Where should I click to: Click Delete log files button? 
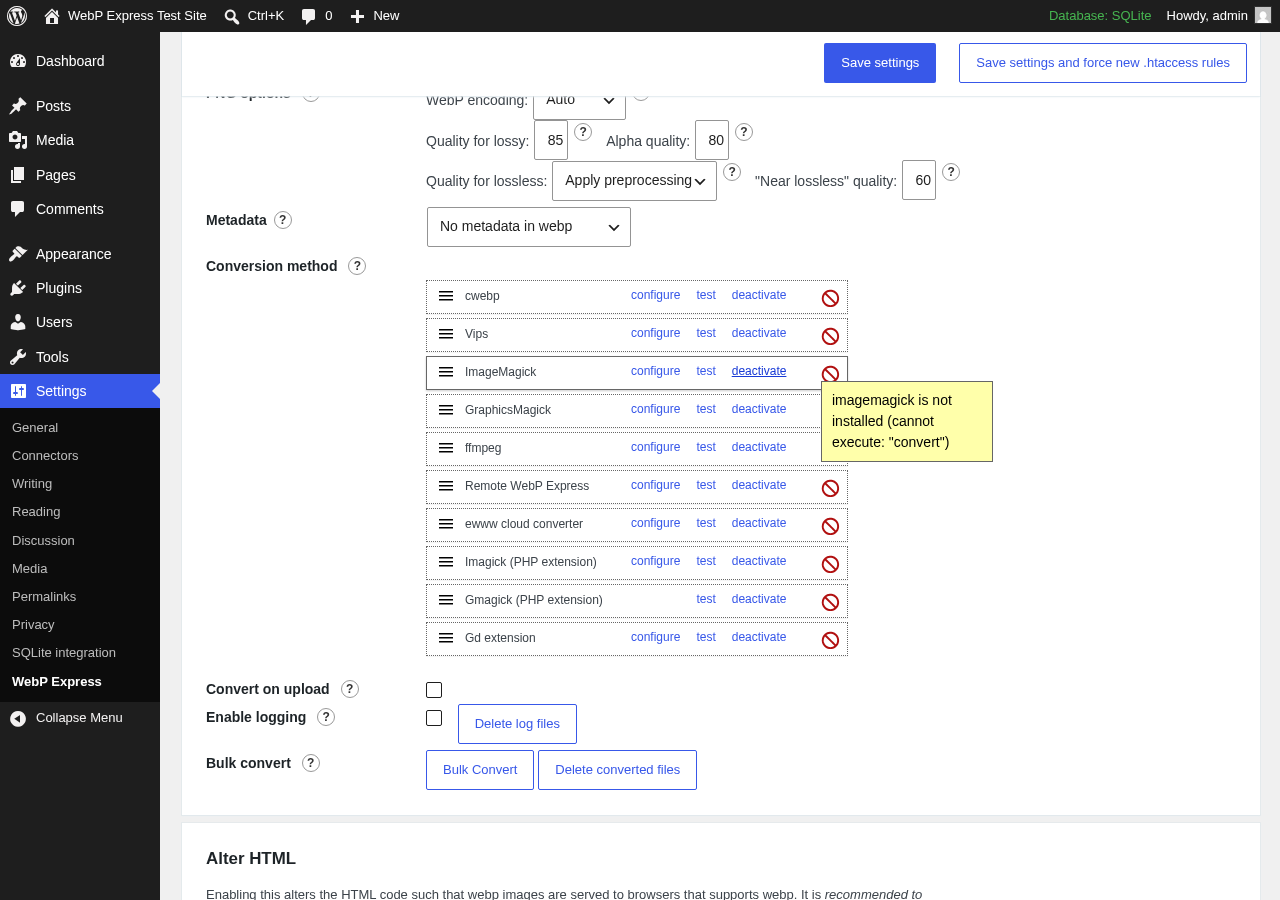(517, 724)
